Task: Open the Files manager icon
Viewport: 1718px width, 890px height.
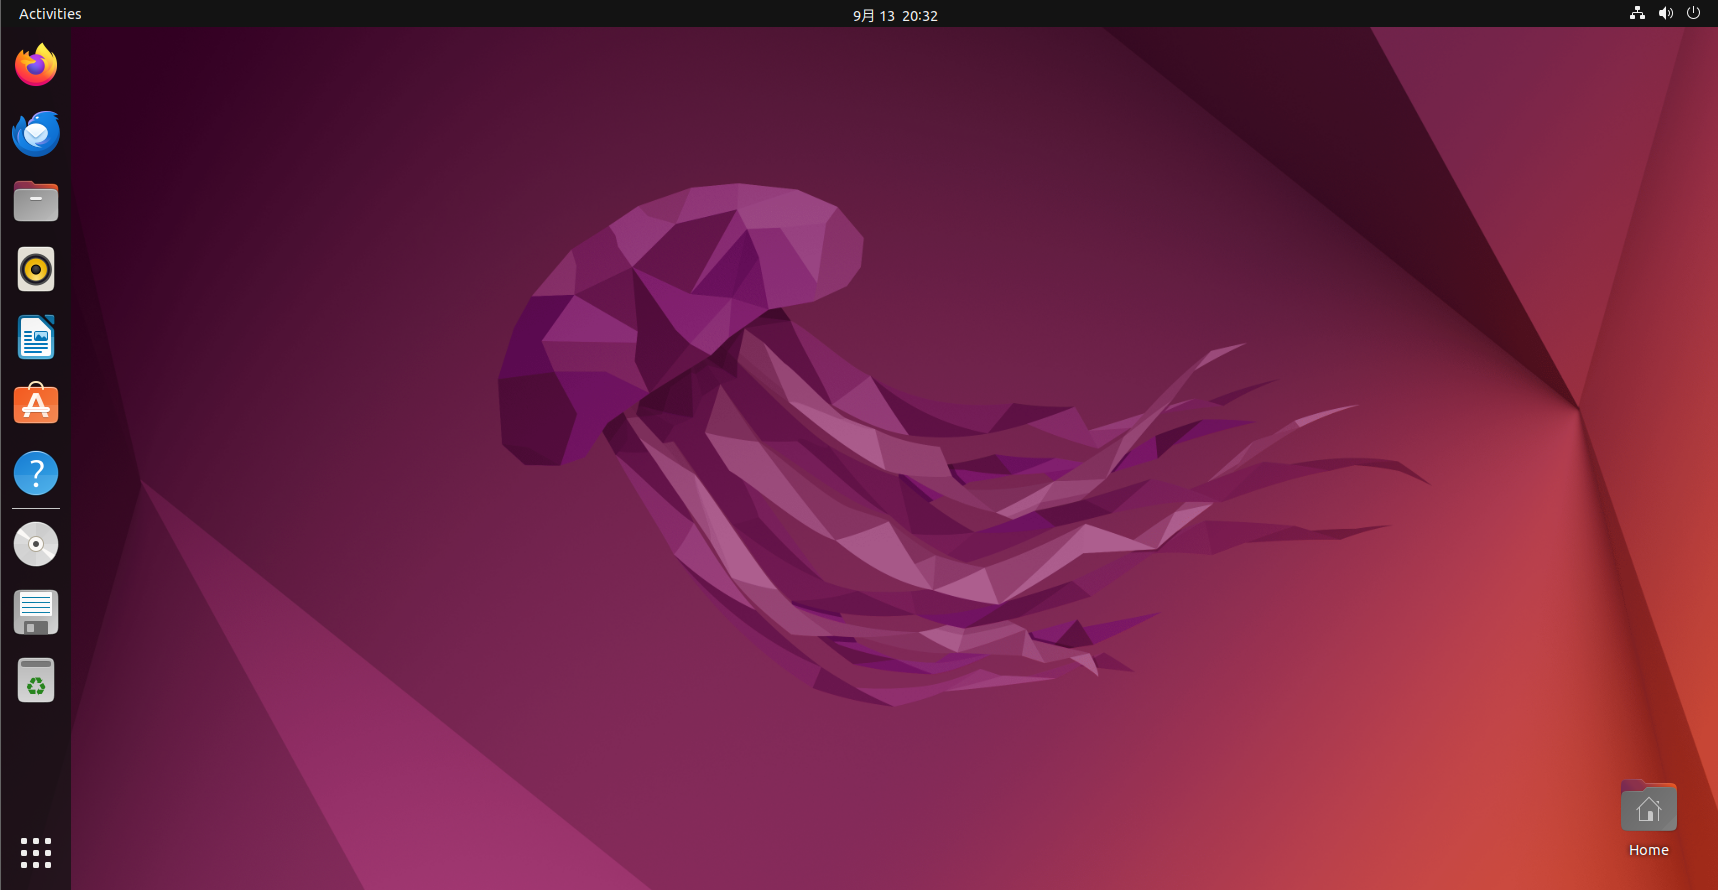Action: [x=36, y=201]
